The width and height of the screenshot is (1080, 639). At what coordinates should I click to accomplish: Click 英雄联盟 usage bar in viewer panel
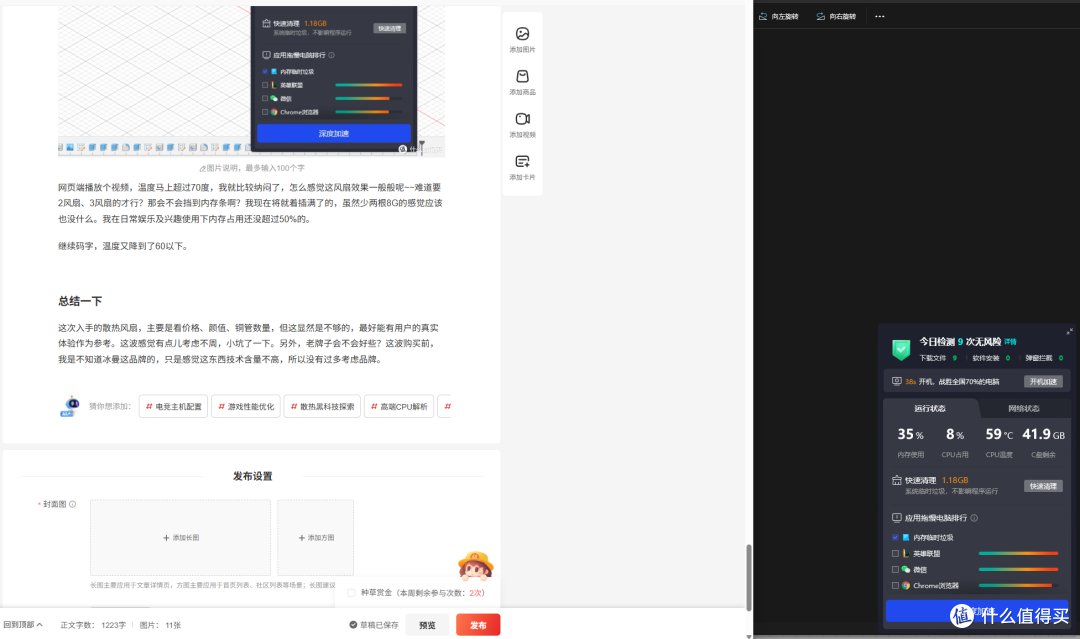point(1018,554)
